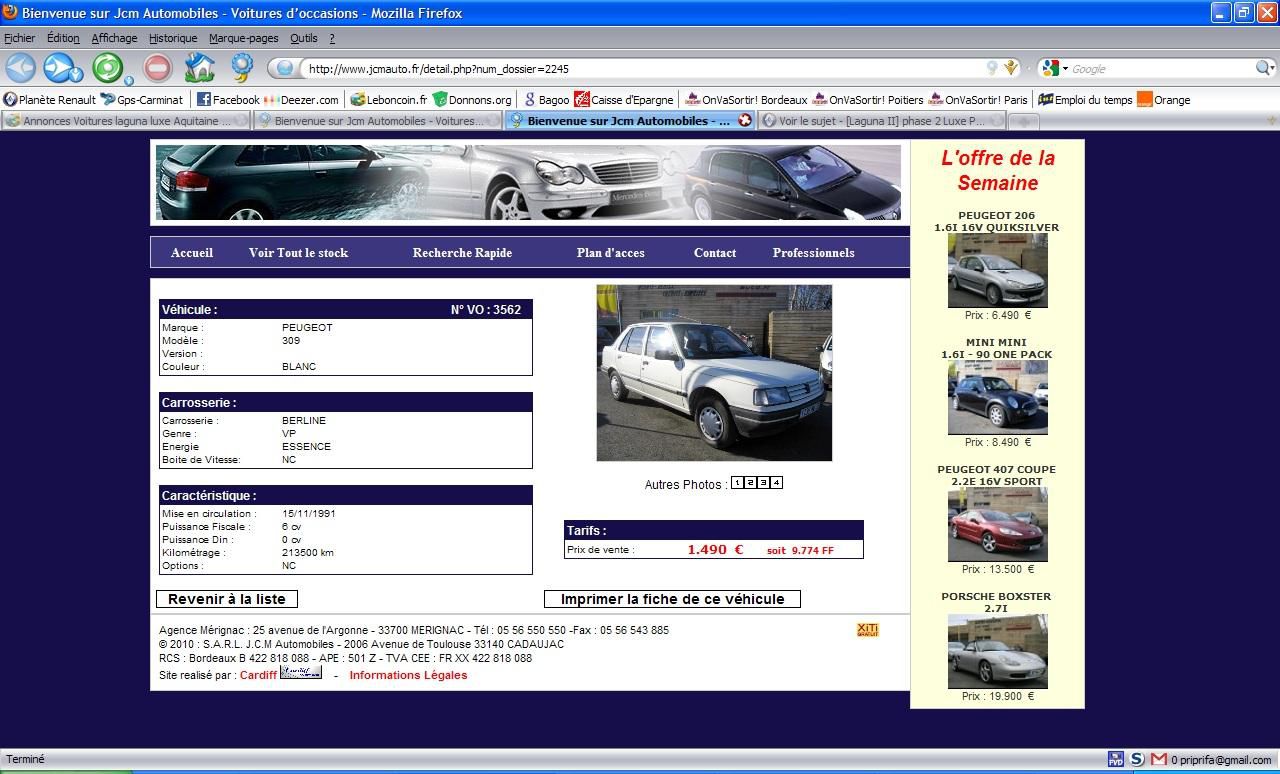Image resolution: width=1280 pixels, height=774 pixels.
Task: Open a new tab with plus button
Action: [x=1023, y=121]
